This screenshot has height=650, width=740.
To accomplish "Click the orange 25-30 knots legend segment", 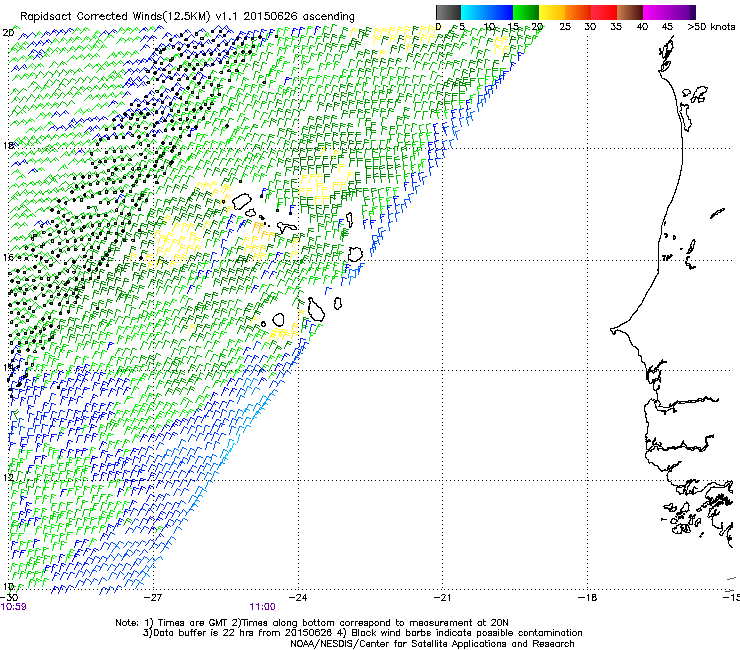I will coord(578,12).
